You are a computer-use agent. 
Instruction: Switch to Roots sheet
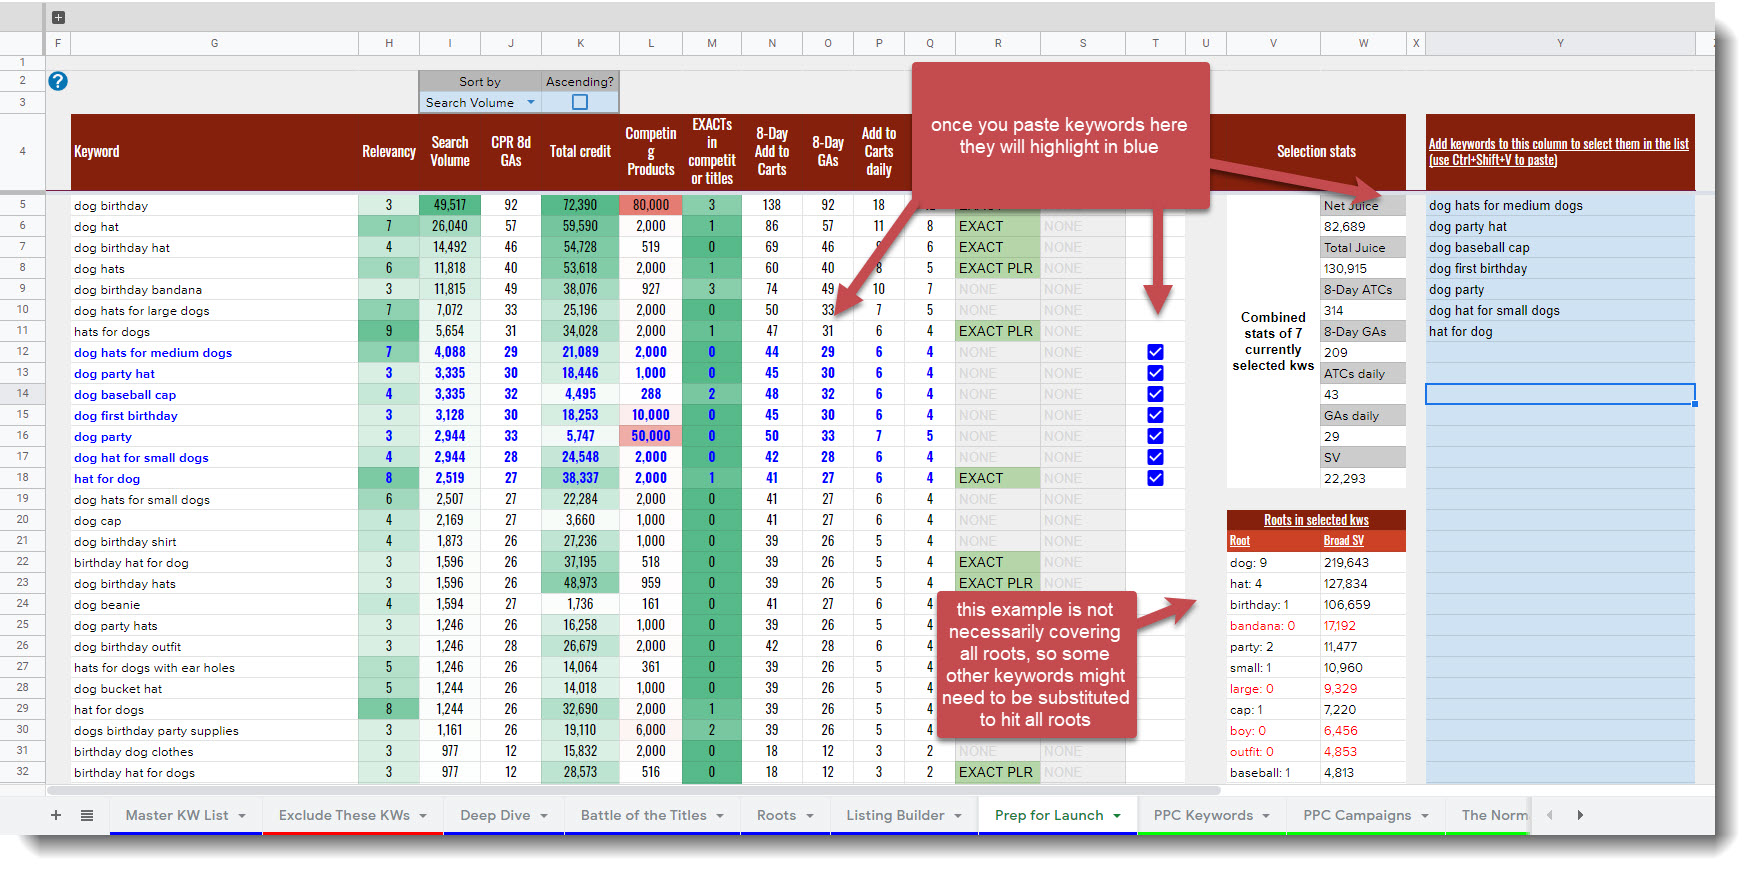click(x=776, y=815)
